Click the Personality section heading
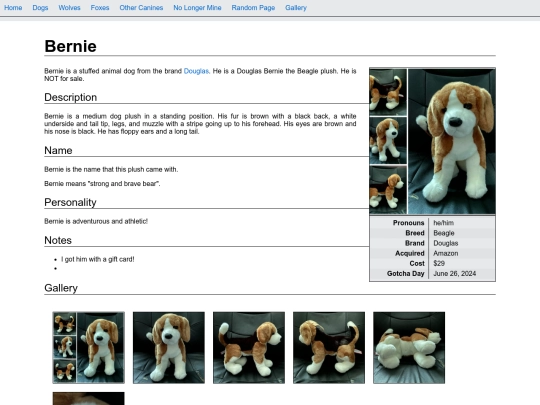This screenshot has width=540, height=405. [70, 202]
